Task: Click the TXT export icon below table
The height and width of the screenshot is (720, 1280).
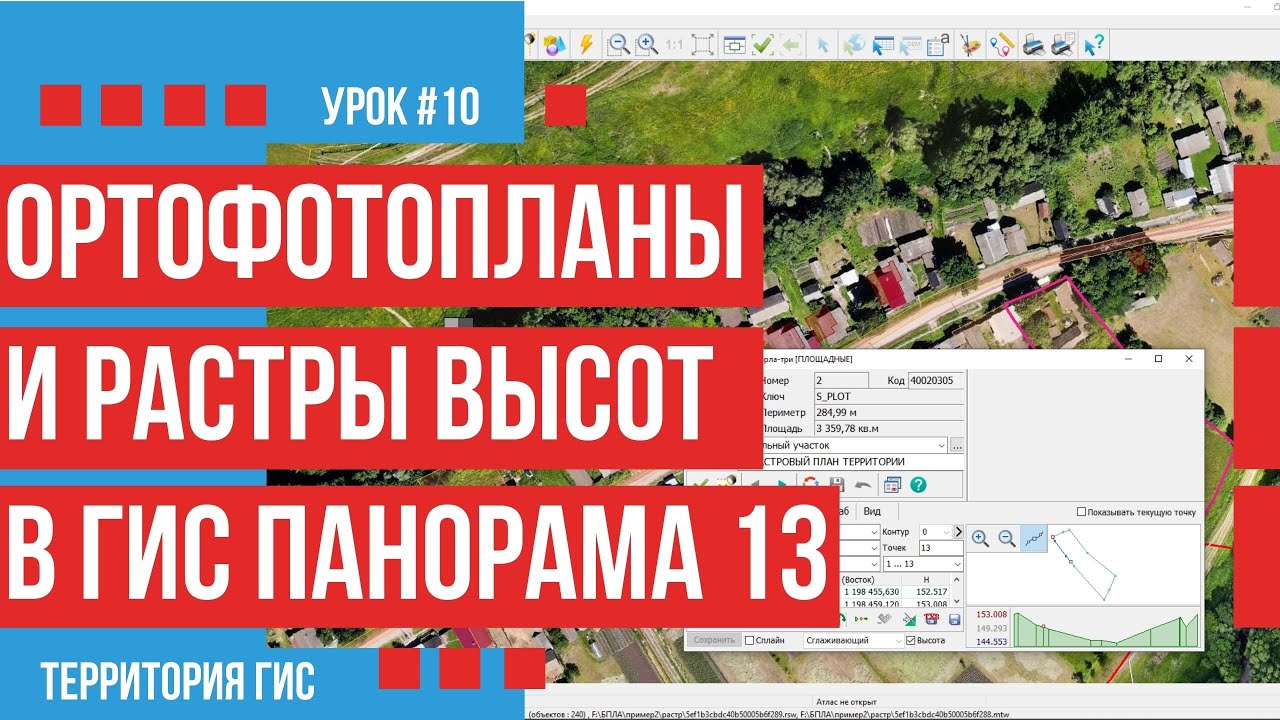Action: tap(931, 619)
